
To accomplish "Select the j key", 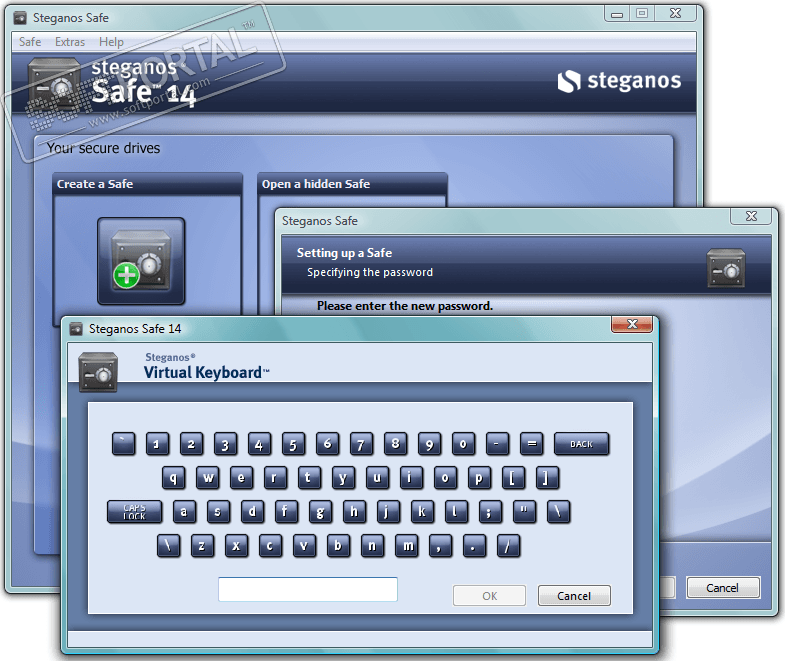I will tap(388, 512).
